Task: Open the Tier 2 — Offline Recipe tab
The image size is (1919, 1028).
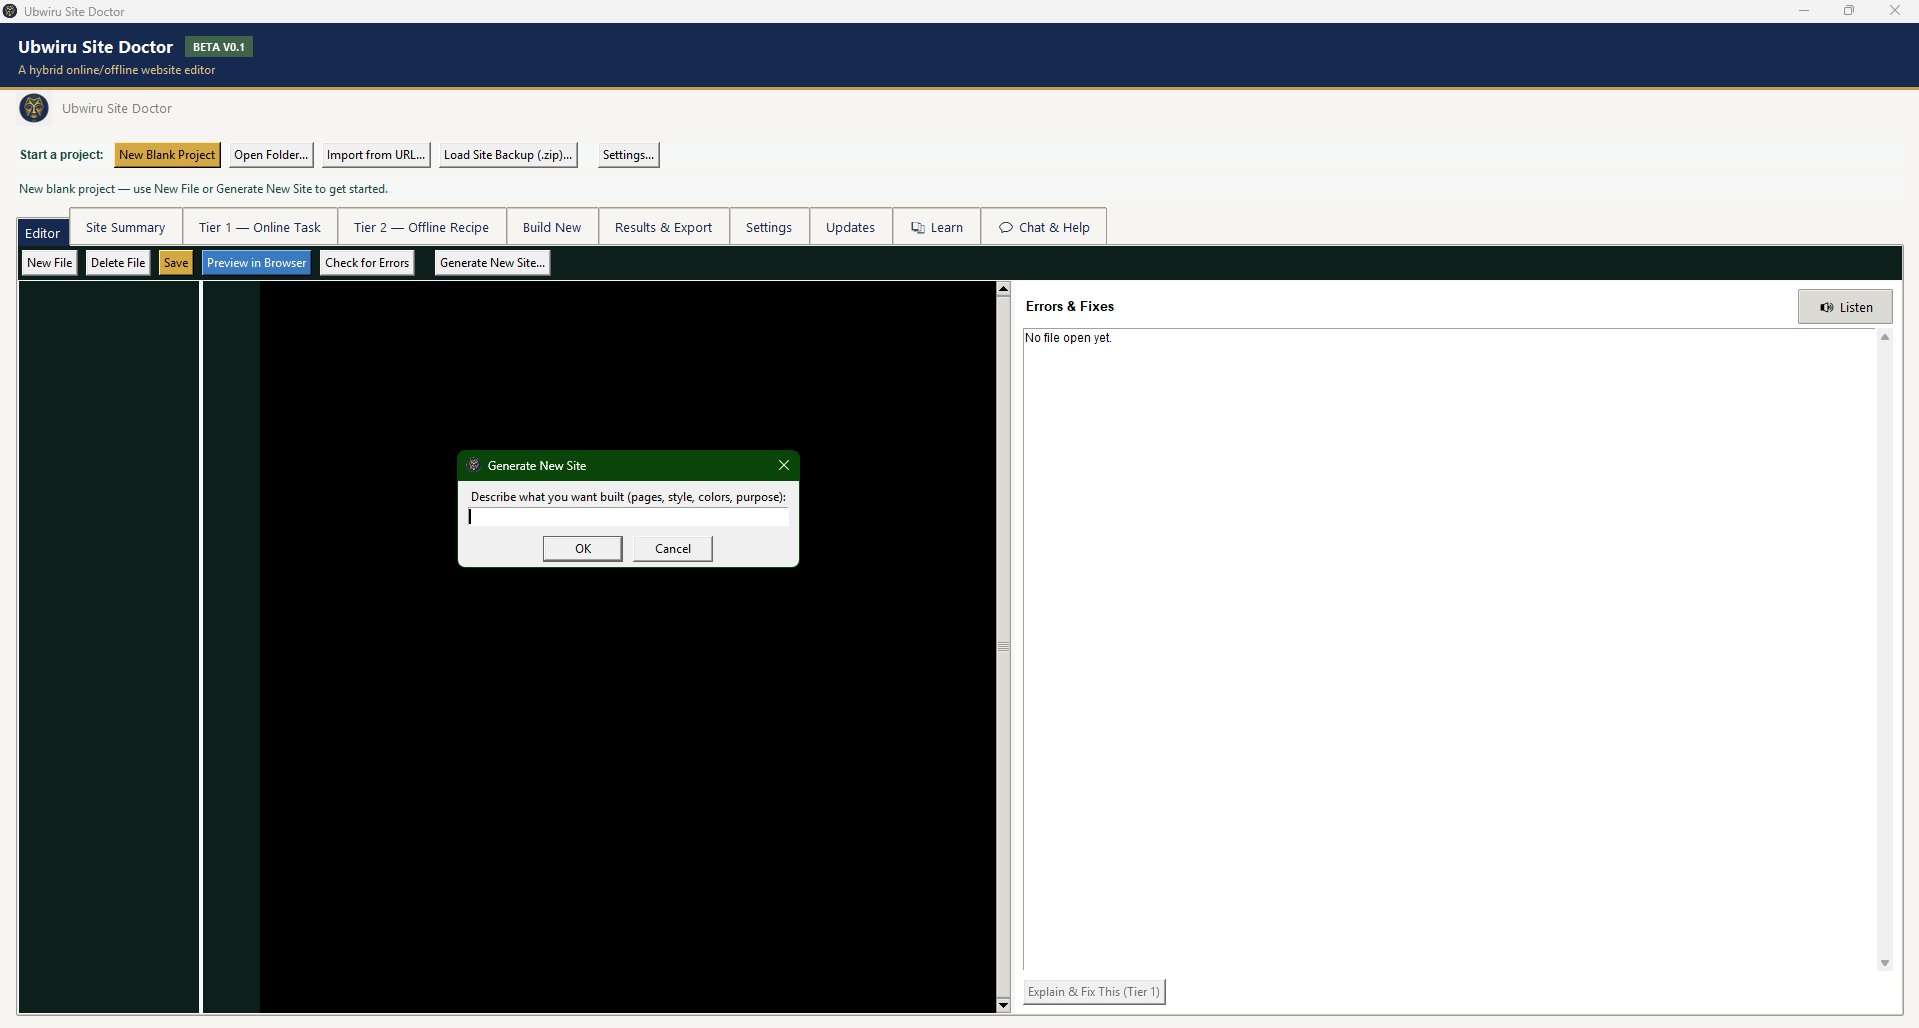Action: point(422,228)
